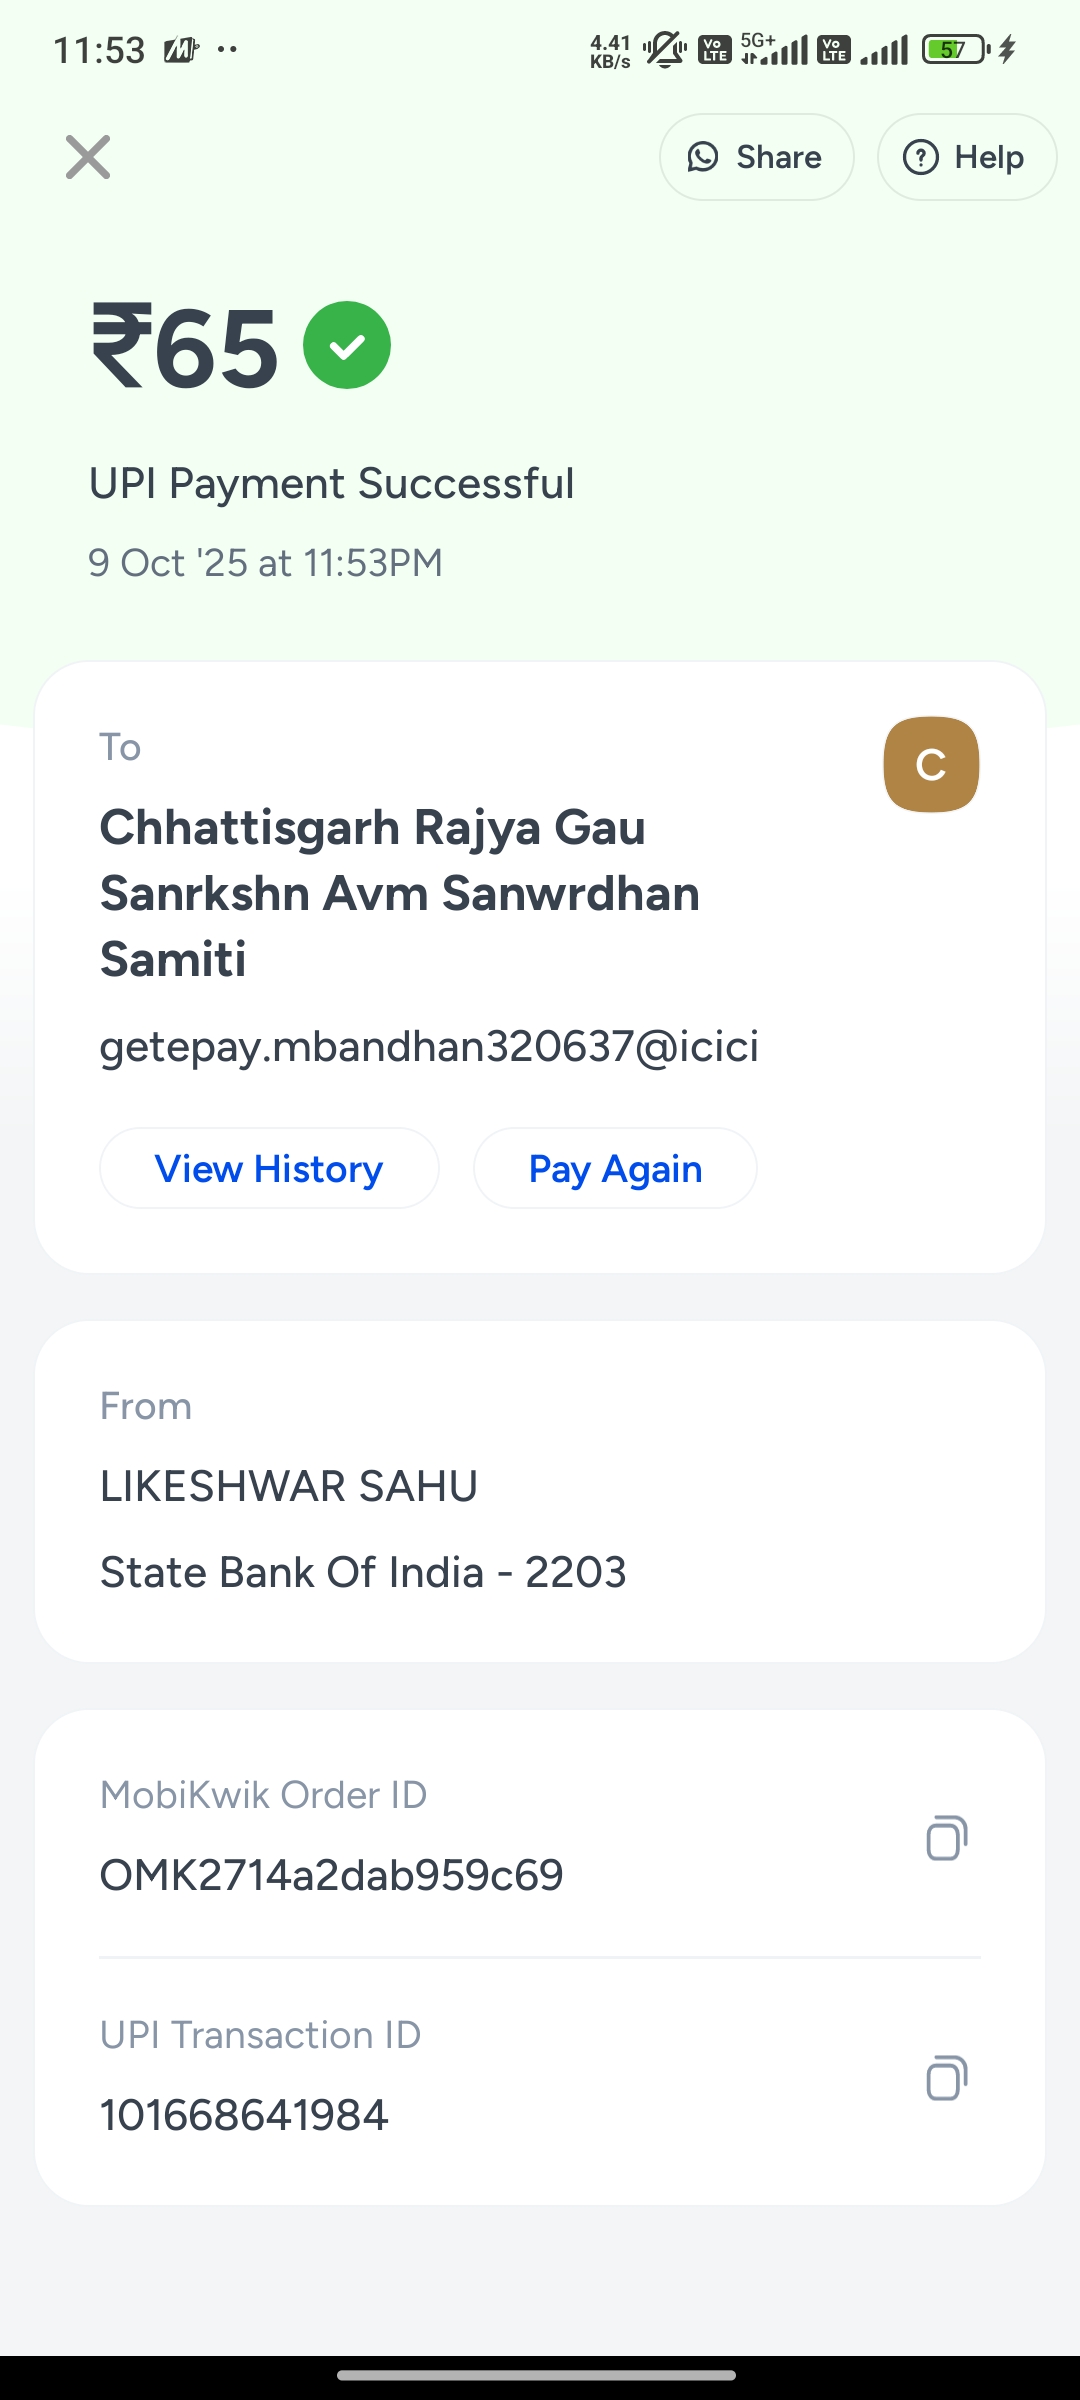The width and height of the screenshot is (1080, 2400).
Task: Tap the brown 'C' recipient avatar
Action: [931, 765]
